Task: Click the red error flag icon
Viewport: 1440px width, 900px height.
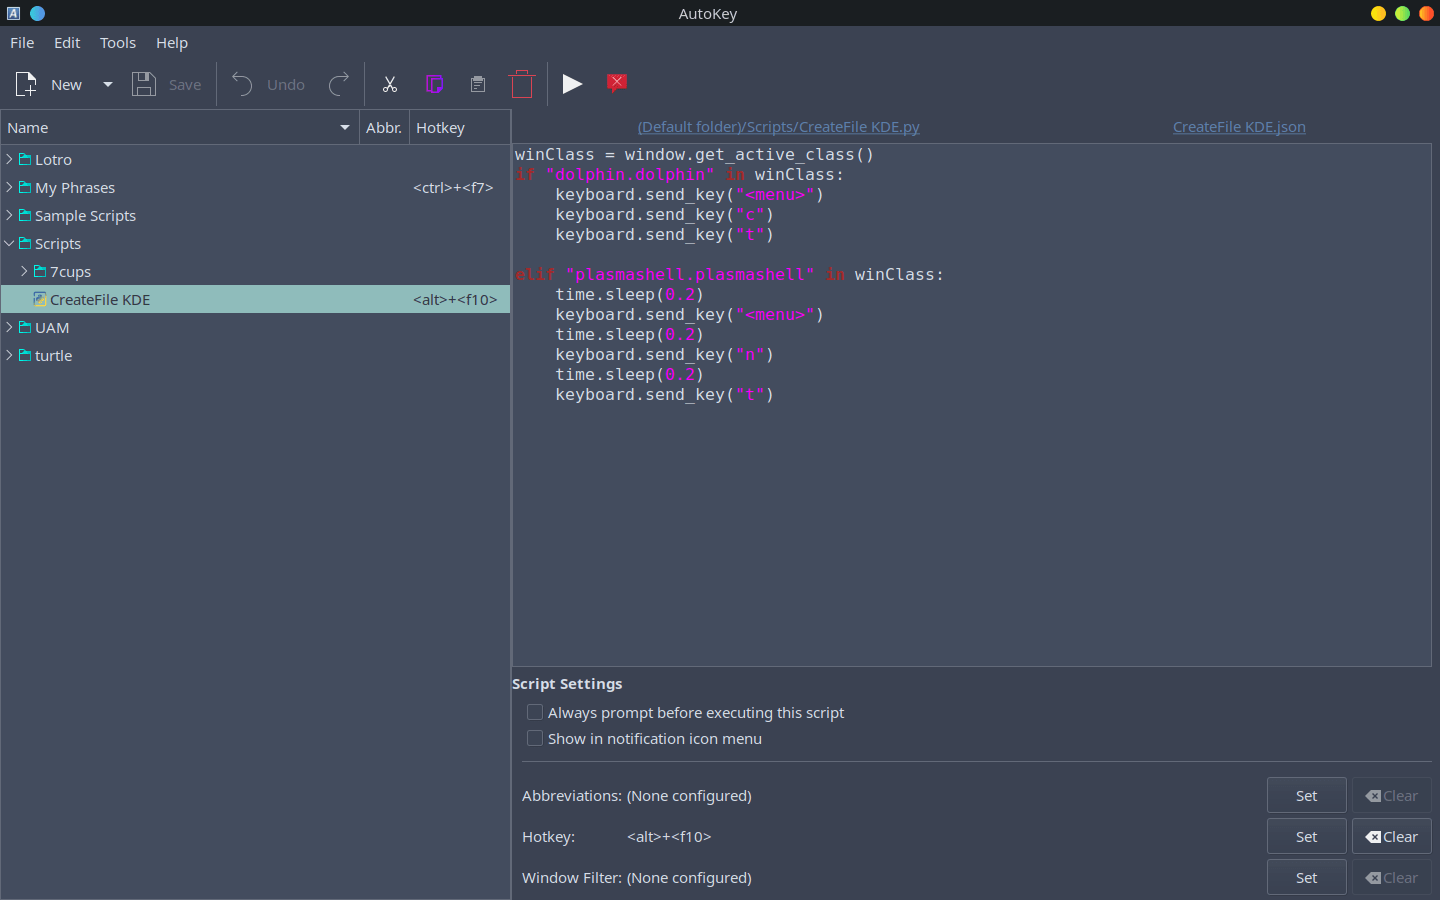Action: (x=617, y=84)
